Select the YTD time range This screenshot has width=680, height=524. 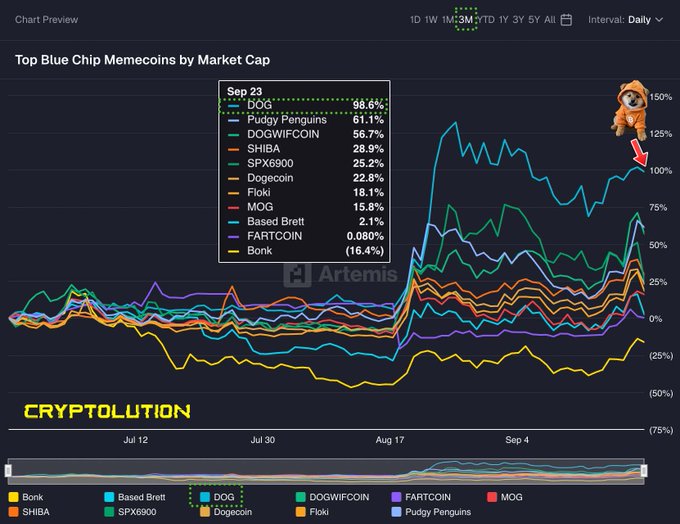coord(486,20)
